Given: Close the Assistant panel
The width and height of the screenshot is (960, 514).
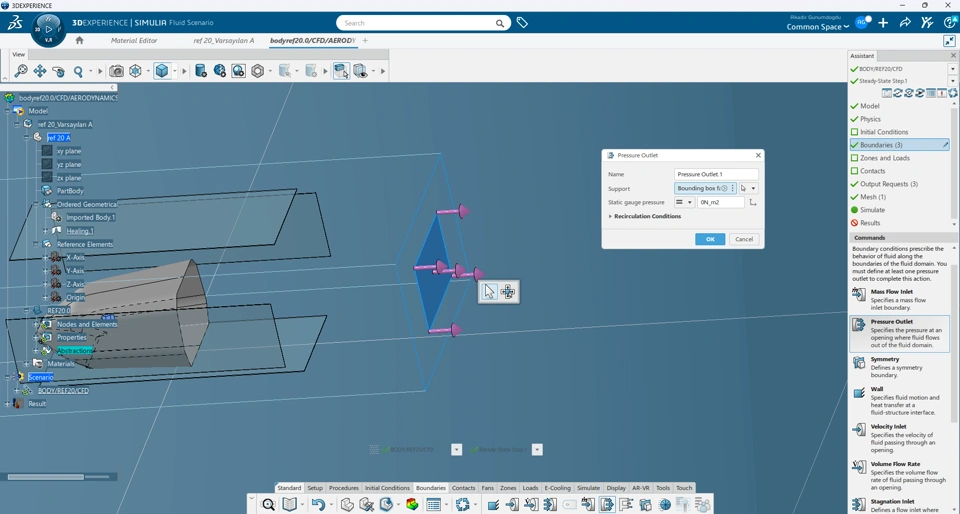Looking at the screenshot, I should tap(953, 56).
